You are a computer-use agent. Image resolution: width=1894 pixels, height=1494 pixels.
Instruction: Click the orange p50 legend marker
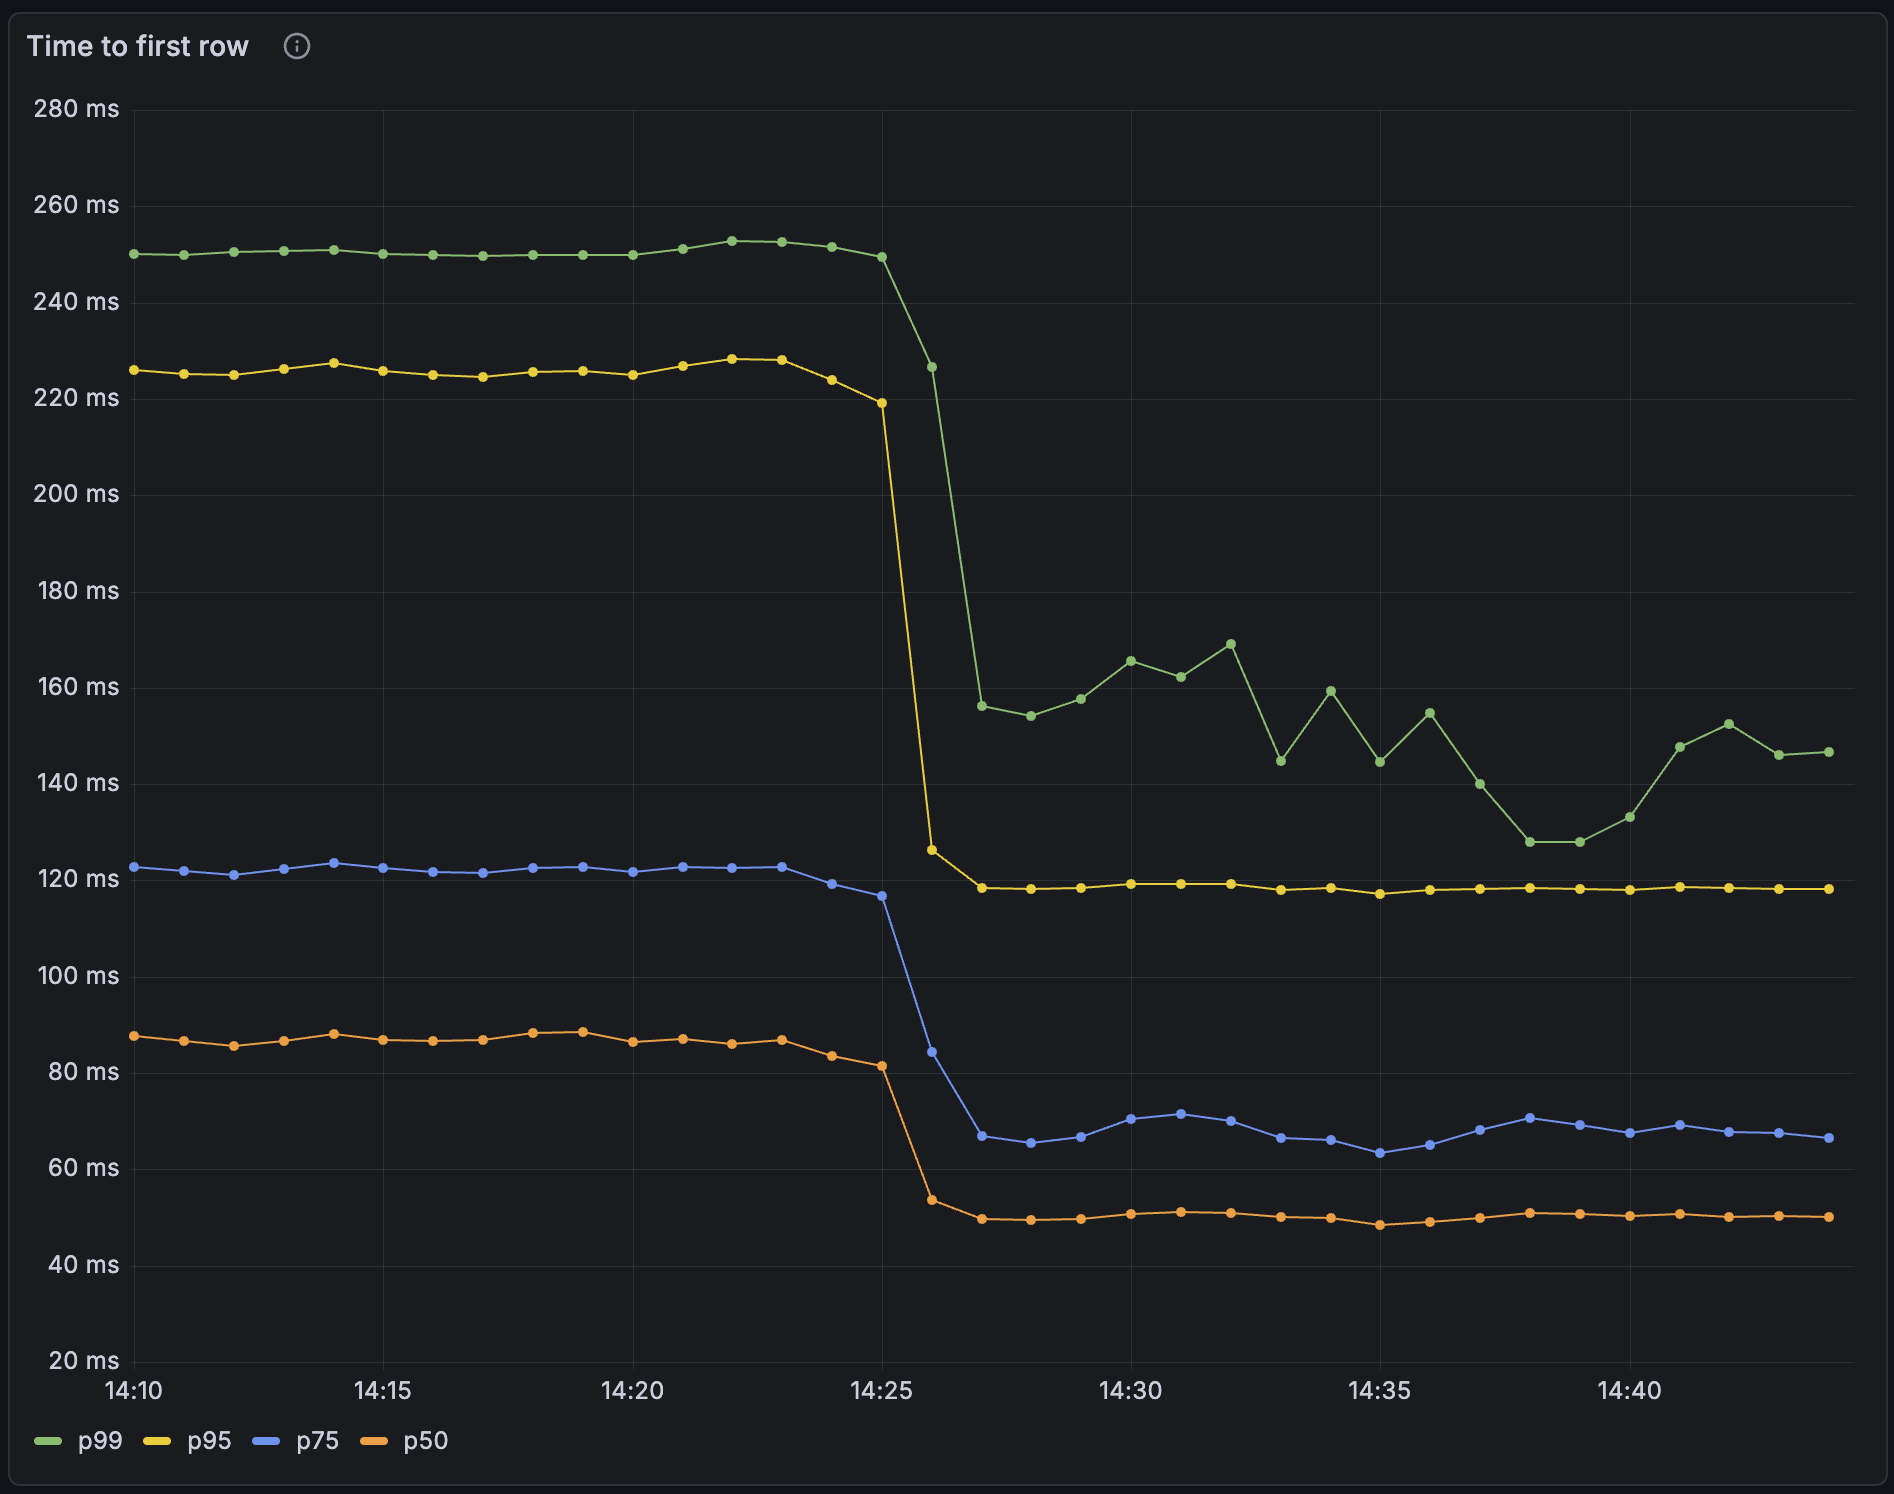(x=373, y=1441)
